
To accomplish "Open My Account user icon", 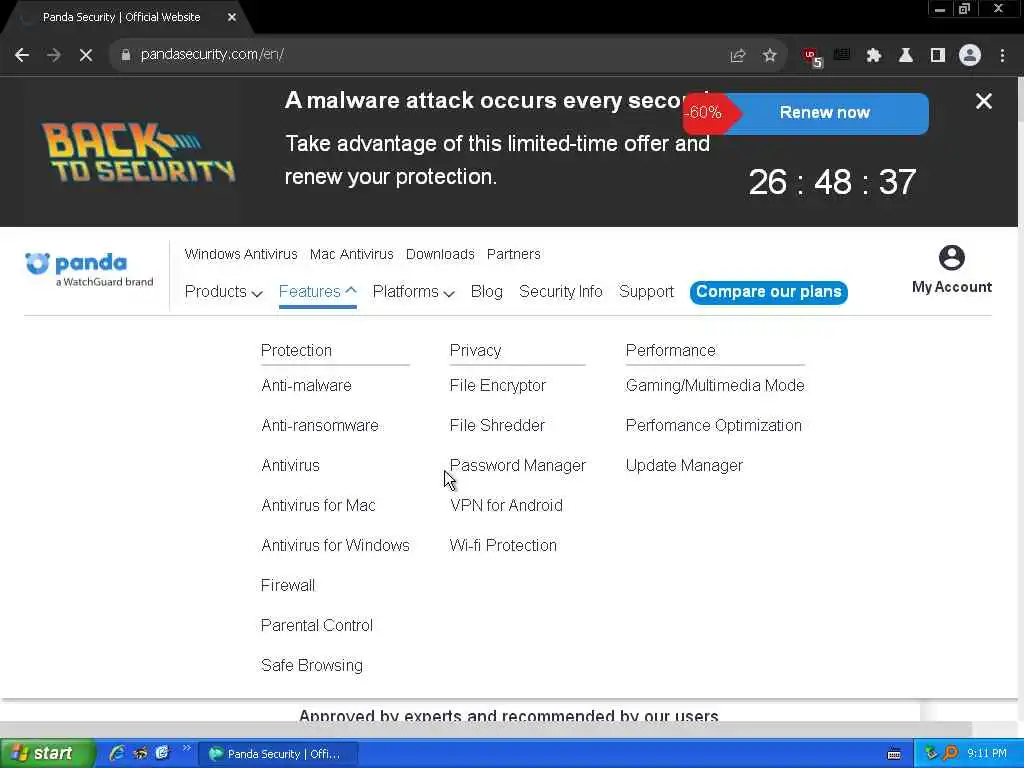I will (x=952, y=257).
